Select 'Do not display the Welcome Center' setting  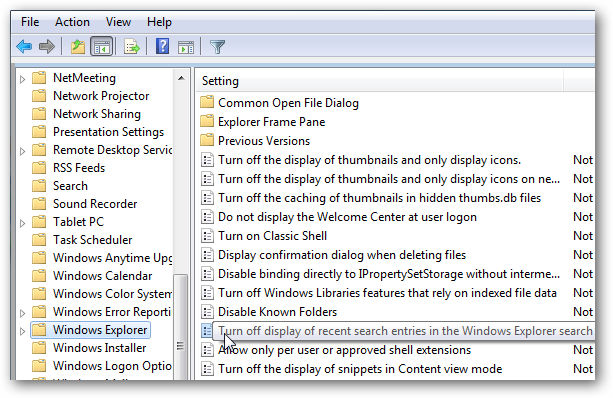347,217
